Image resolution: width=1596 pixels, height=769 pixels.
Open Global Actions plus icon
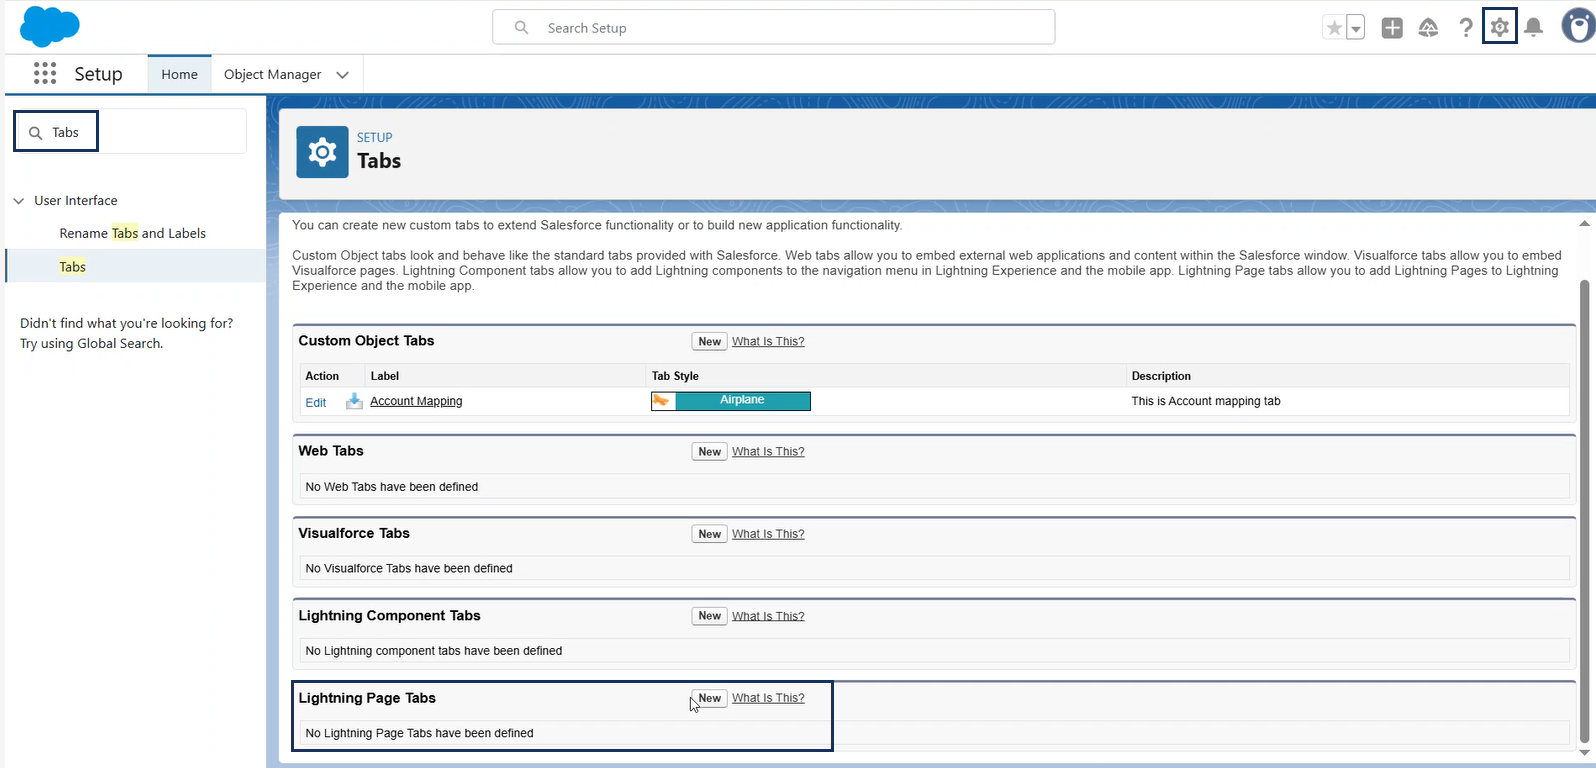pos(1392,28)
